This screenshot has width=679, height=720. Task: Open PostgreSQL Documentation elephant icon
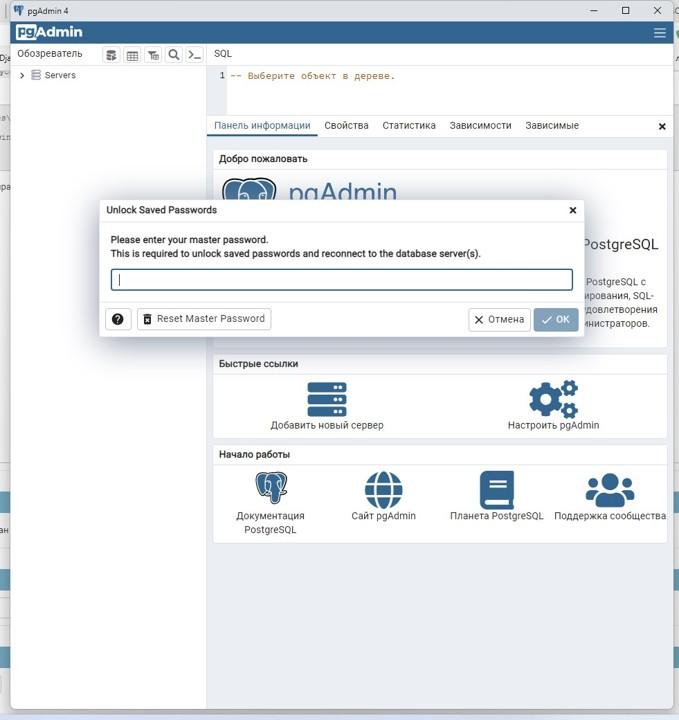[271, 488]
